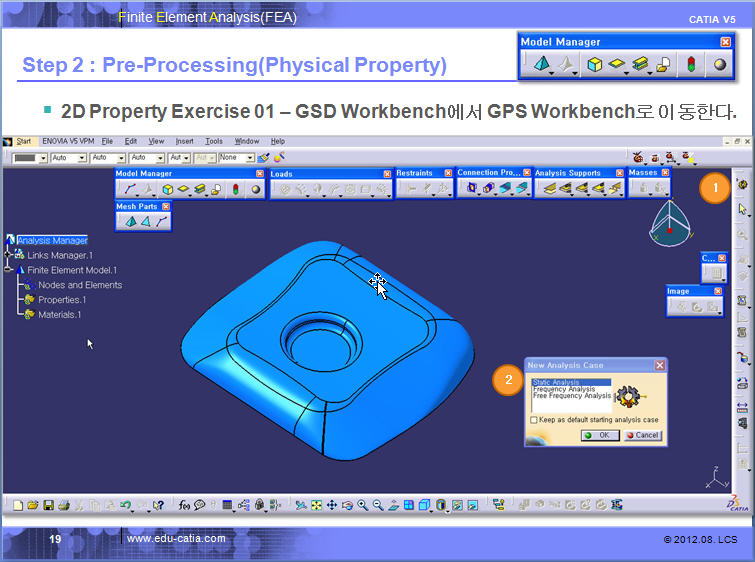
Task: Enable Keep as default starting analysis case
Action: coord(534,420)
